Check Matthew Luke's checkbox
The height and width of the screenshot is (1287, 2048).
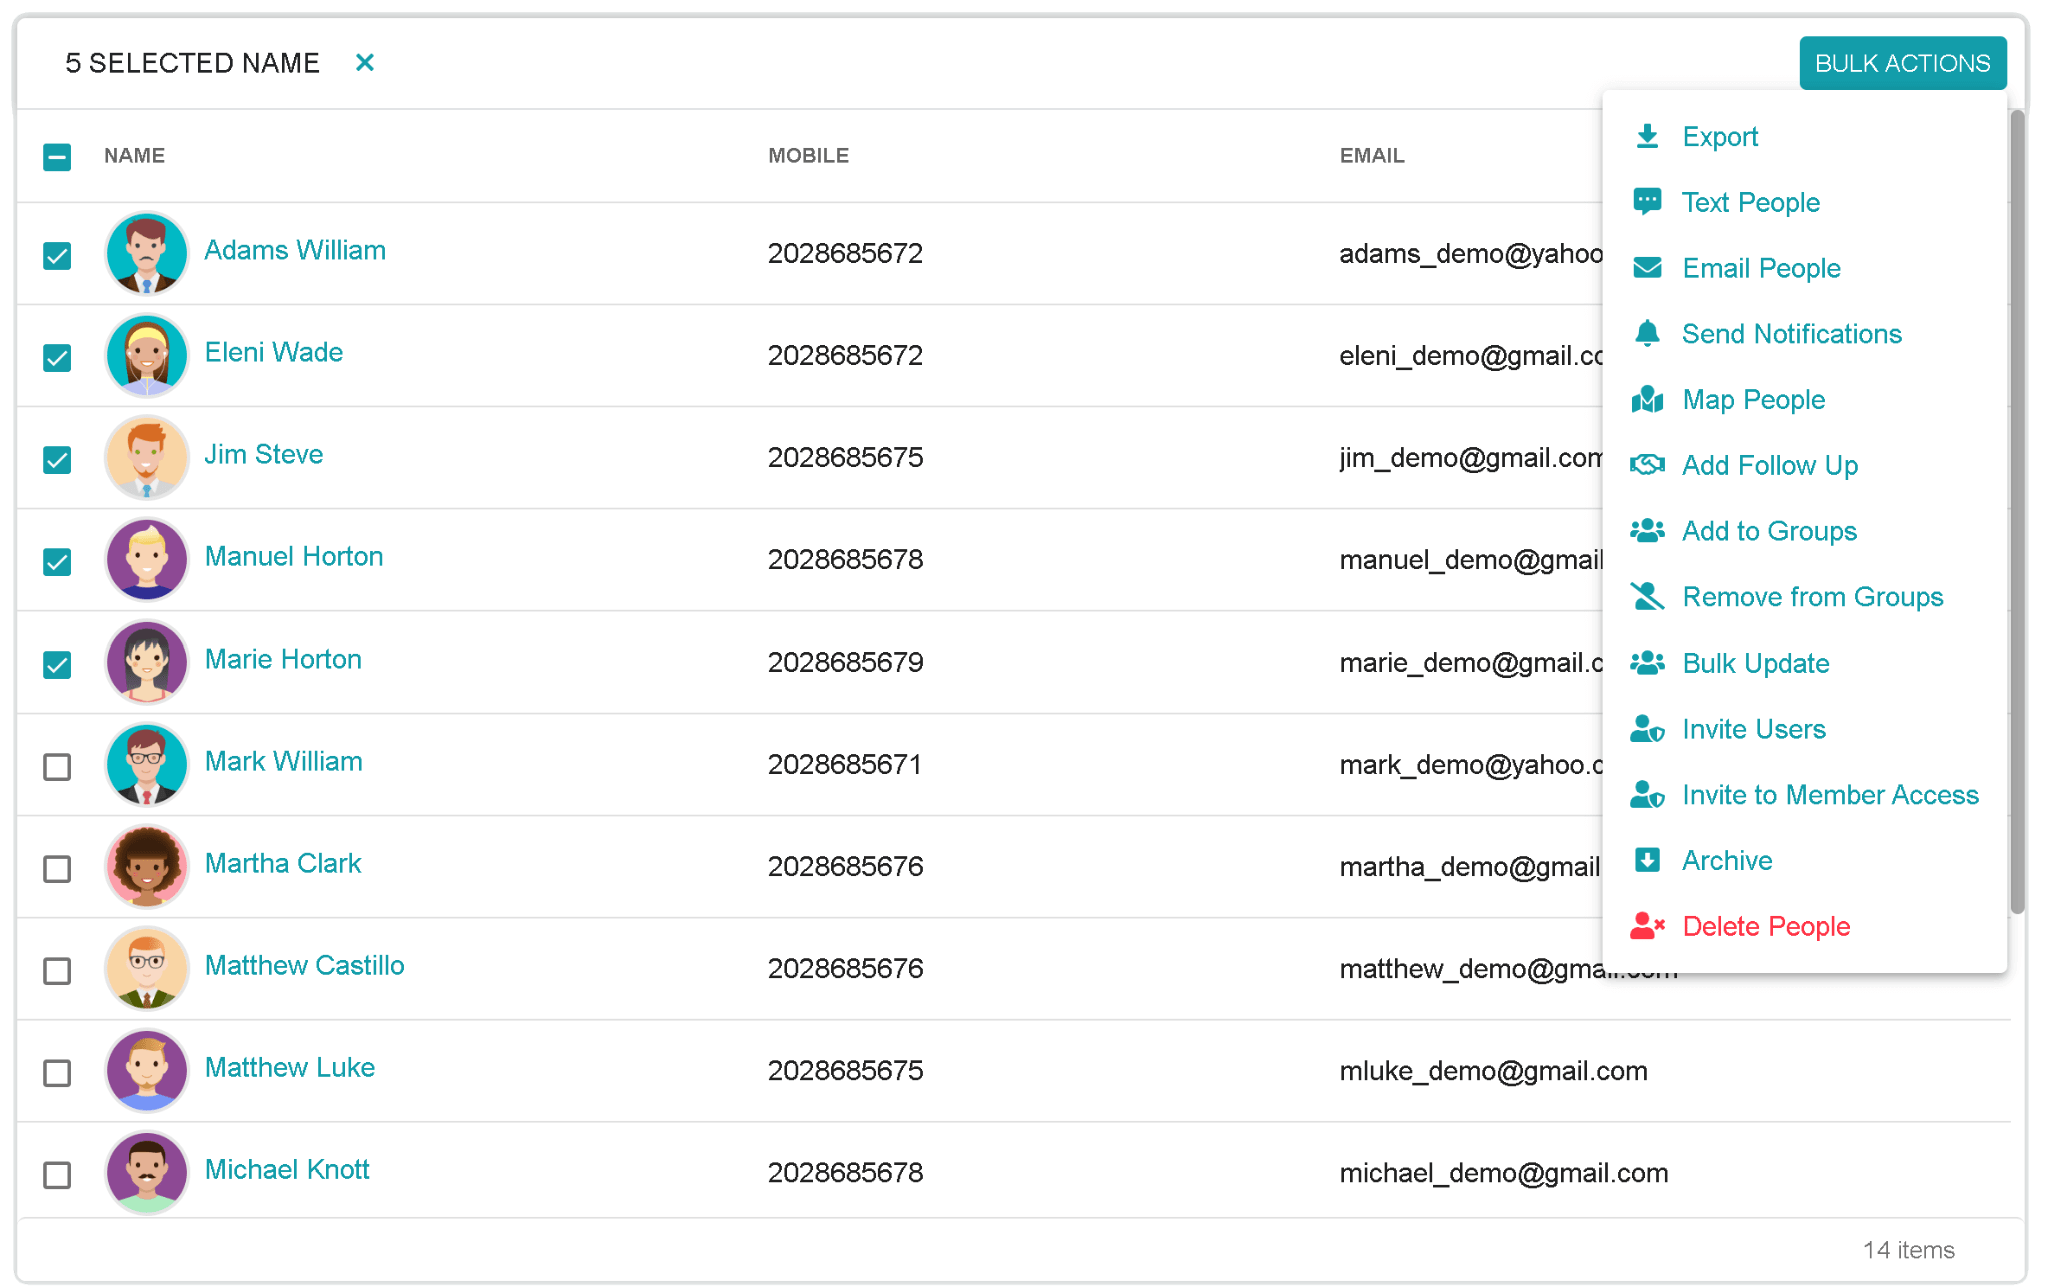[57, 1073]
